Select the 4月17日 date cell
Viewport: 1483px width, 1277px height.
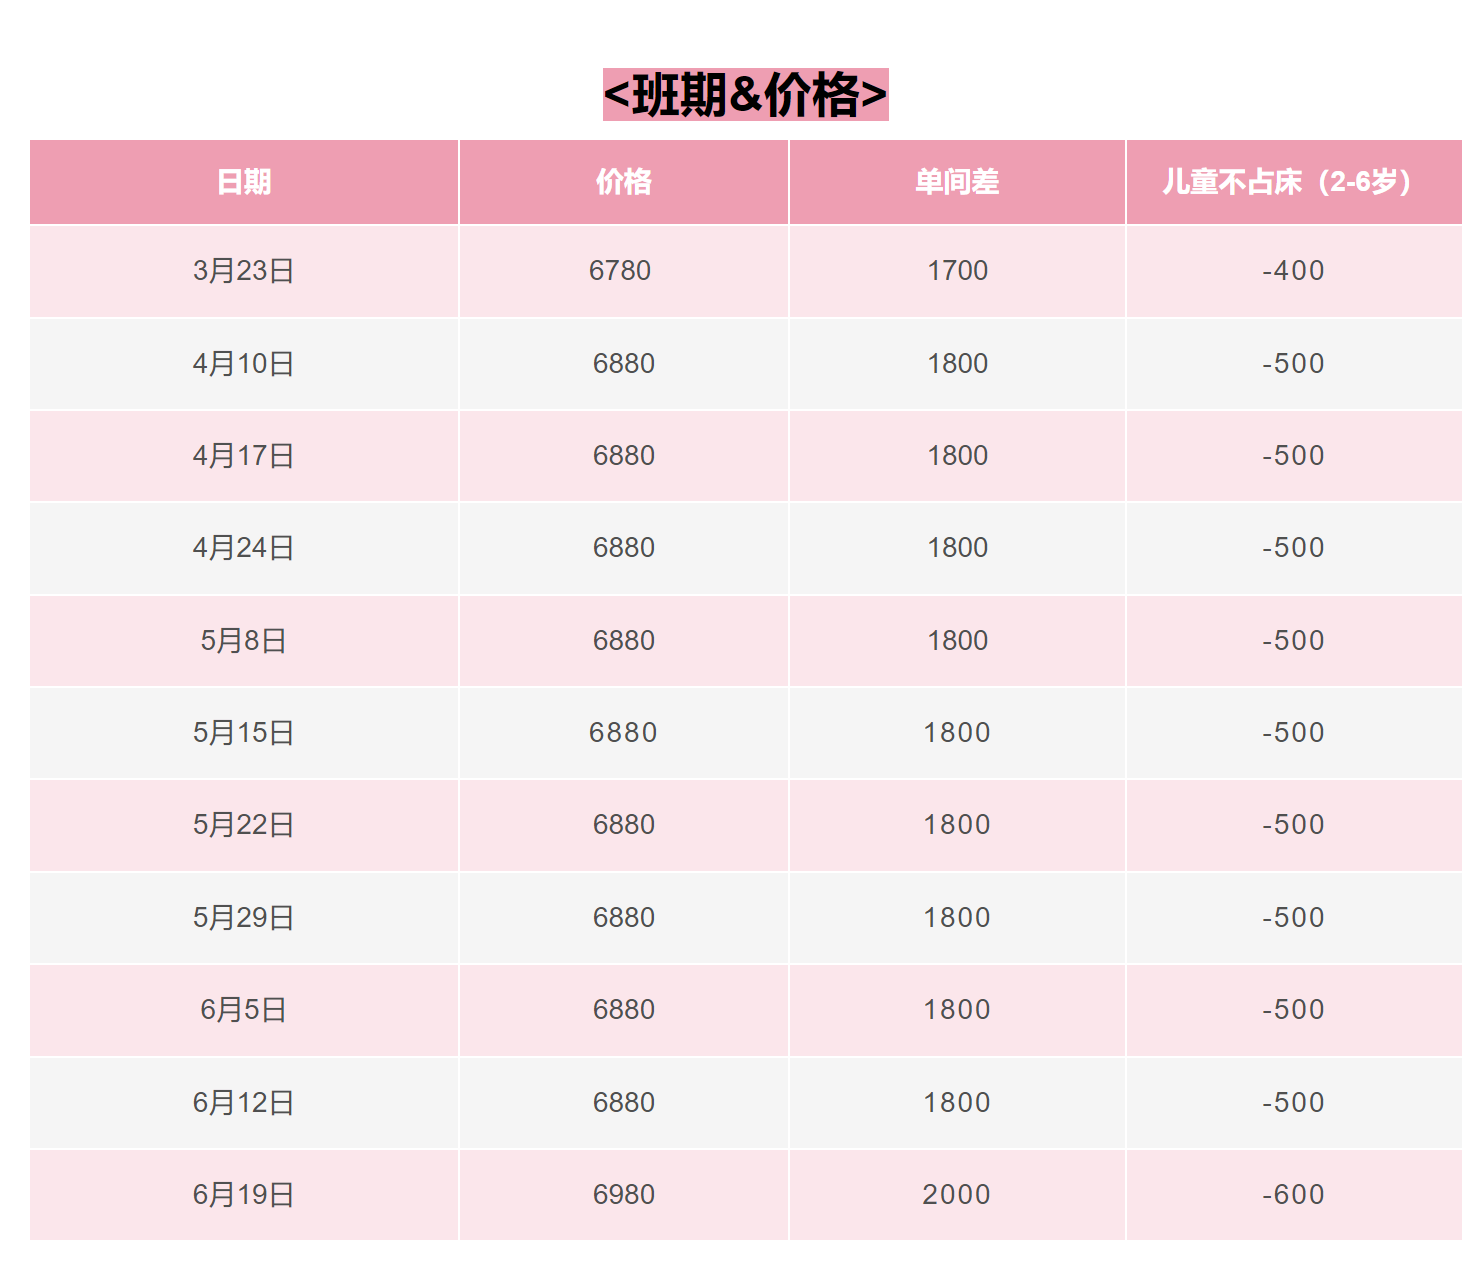(244, 456)
